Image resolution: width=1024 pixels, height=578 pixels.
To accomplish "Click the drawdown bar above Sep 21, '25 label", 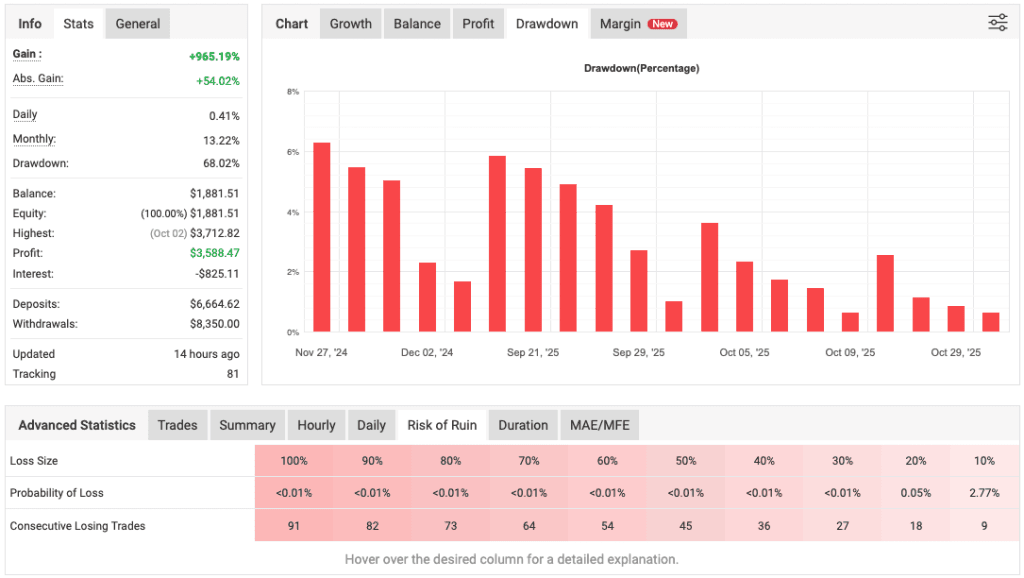I will pos(533,250).
